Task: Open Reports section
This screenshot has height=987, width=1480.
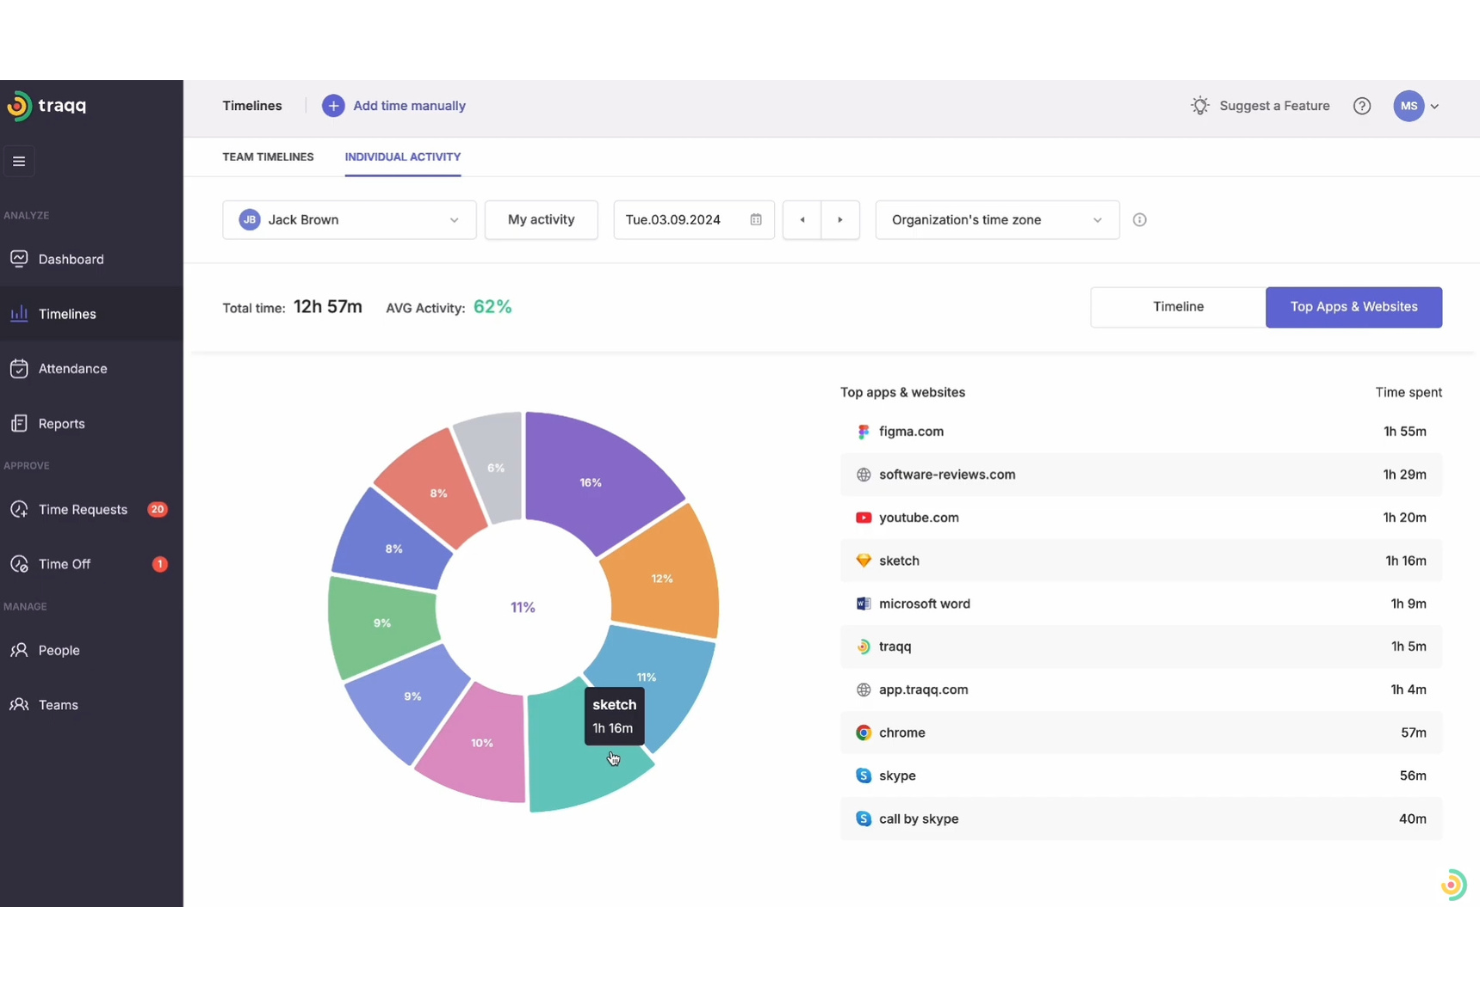Action: (x=61, y=424)
